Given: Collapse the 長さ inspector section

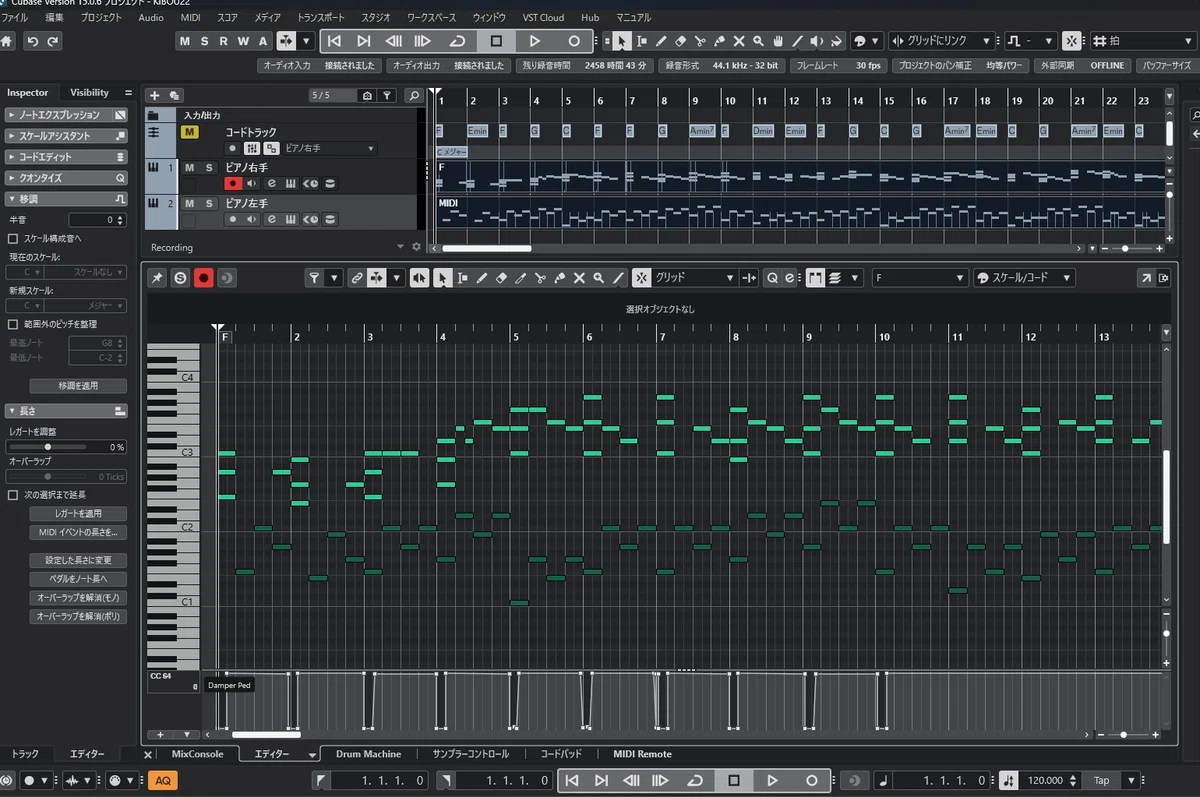Looking at the screenshot, I should click(66, 410).
